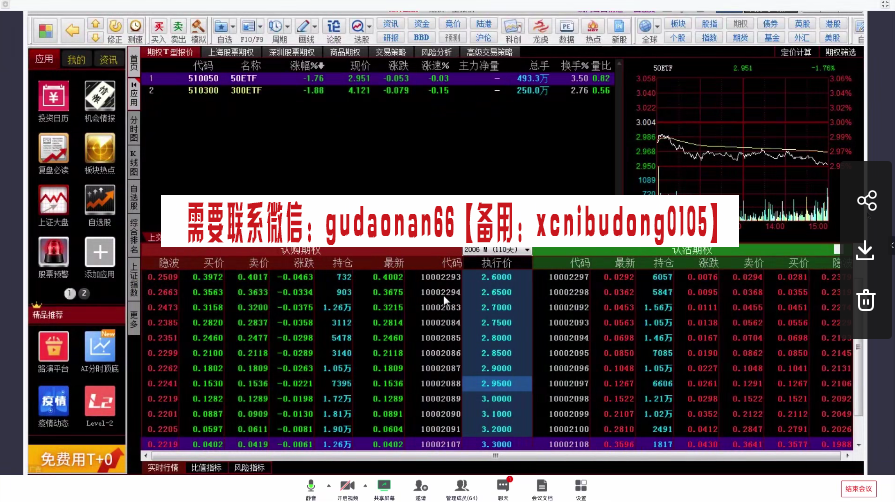895x502 pixels.
Task: Click the share icon on right panel
Action: point(866,201)
